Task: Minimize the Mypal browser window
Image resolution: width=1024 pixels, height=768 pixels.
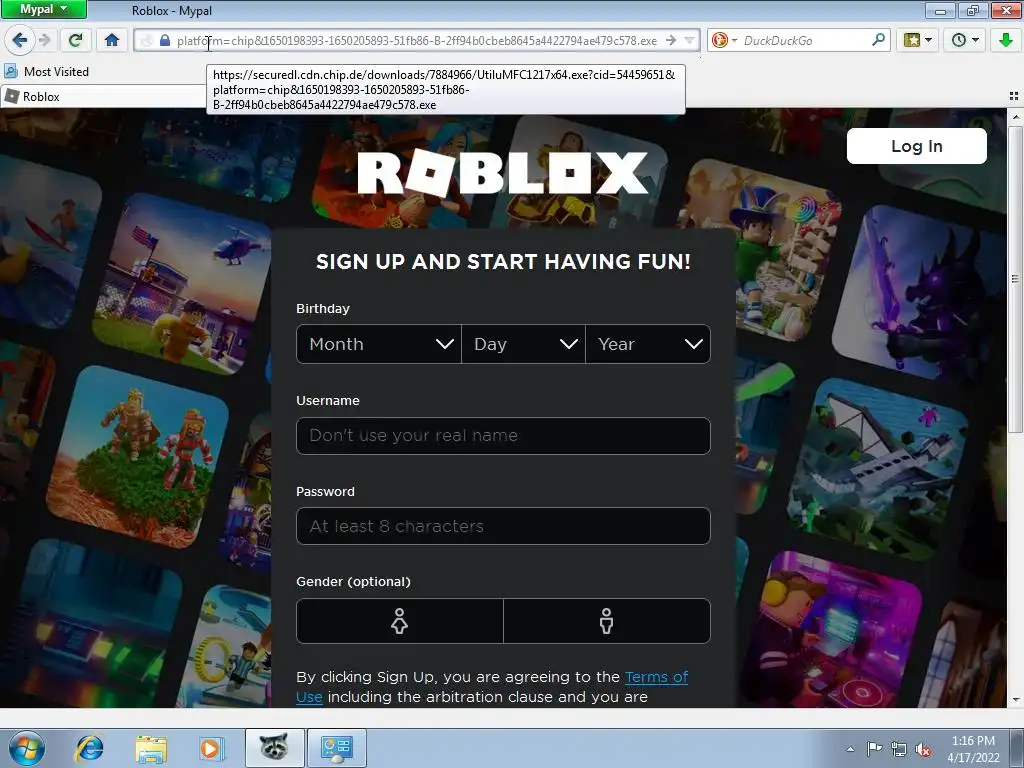Action: click(940, 10)
